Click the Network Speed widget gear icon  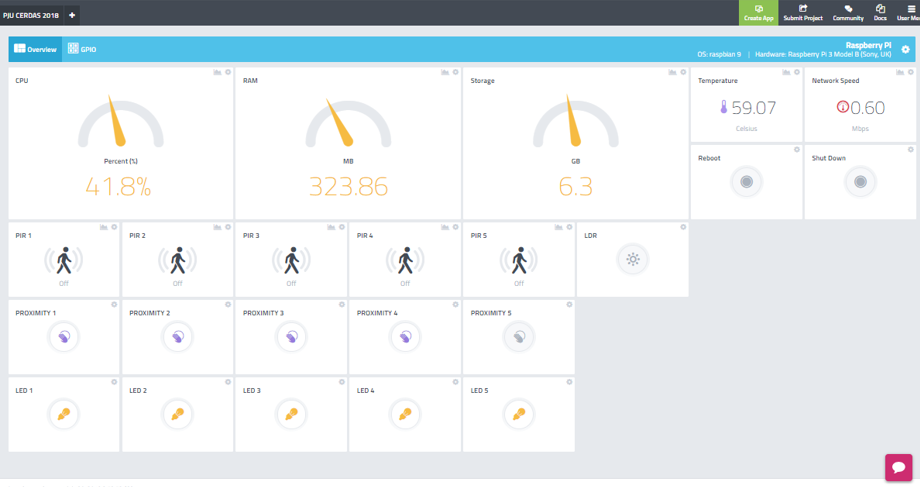[911, 72]
